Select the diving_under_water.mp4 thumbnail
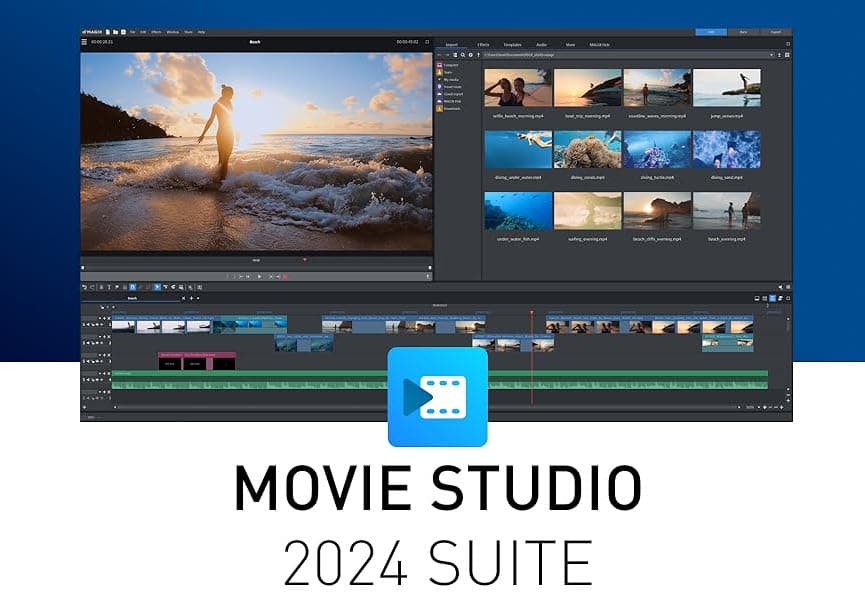 (518, 149)
